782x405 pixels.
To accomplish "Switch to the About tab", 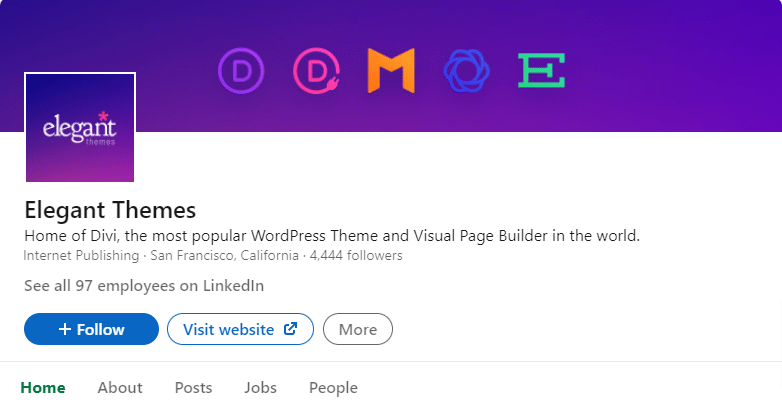I will click(120, 388).
